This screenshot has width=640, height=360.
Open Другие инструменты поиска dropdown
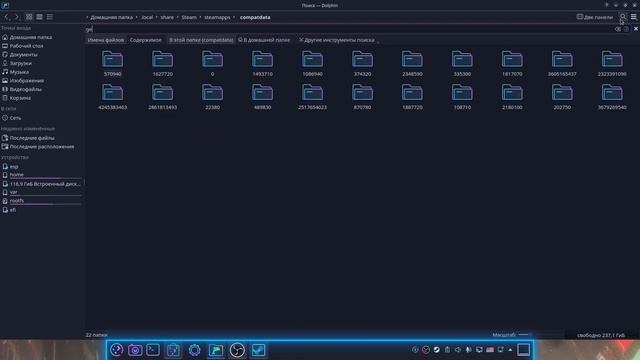338,40
